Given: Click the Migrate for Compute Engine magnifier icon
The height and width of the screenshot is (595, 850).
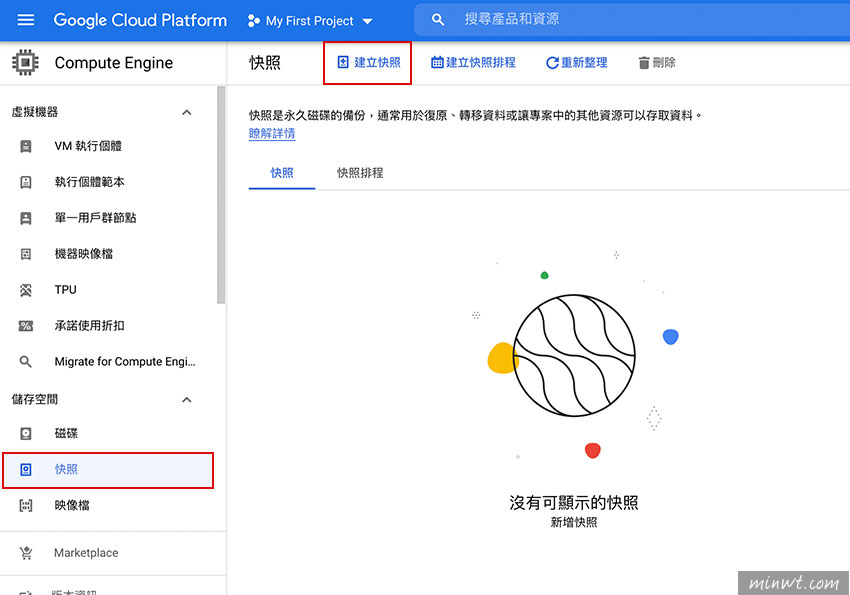Looking at the screenshot, I should [x=25, y=361].
